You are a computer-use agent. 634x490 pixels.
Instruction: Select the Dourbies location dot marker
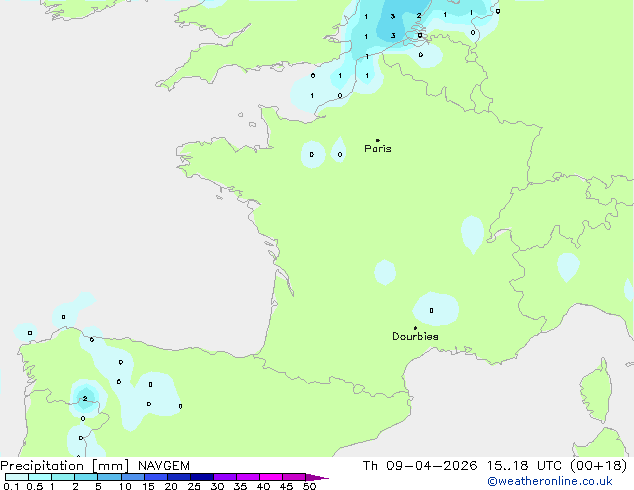(415, 328)
